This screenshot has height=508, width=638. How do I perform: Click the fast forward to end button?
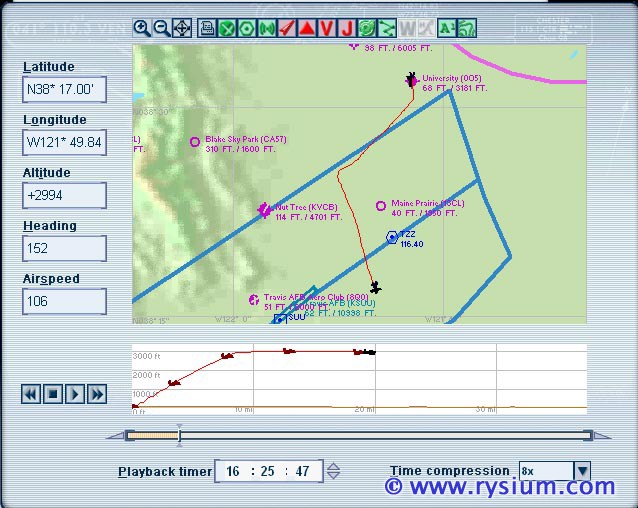[97, 394]
